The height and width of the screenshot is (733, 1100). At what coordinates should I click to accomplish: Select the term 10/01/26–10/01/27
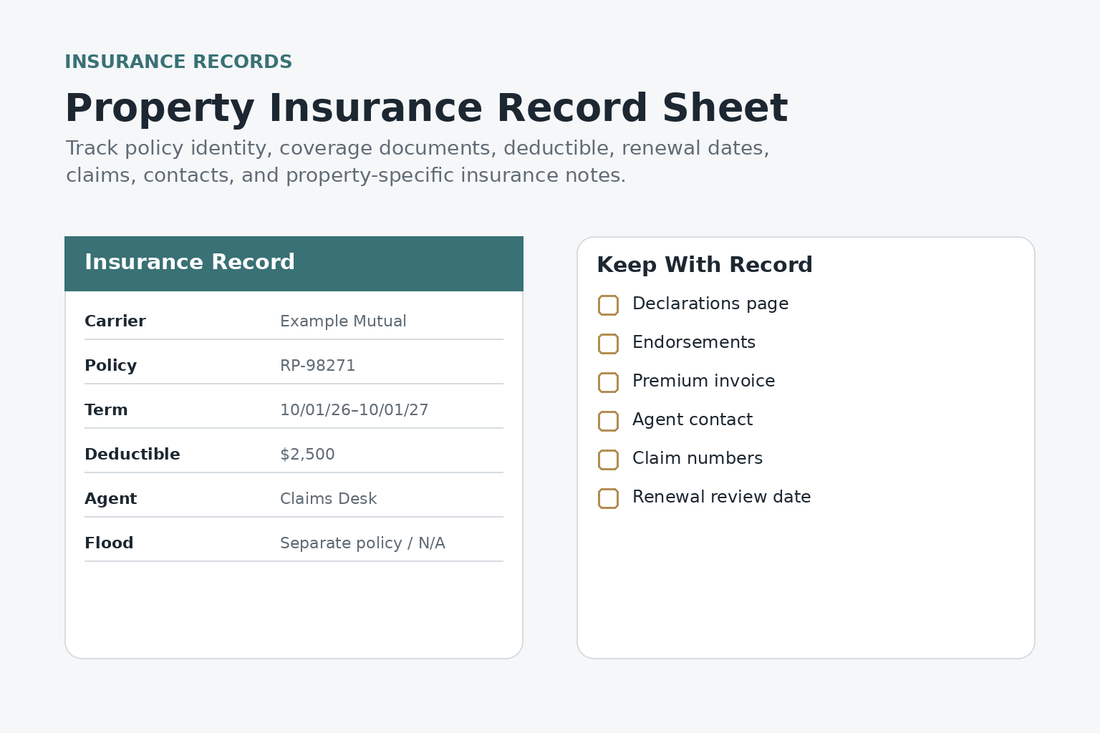(354, 410)
